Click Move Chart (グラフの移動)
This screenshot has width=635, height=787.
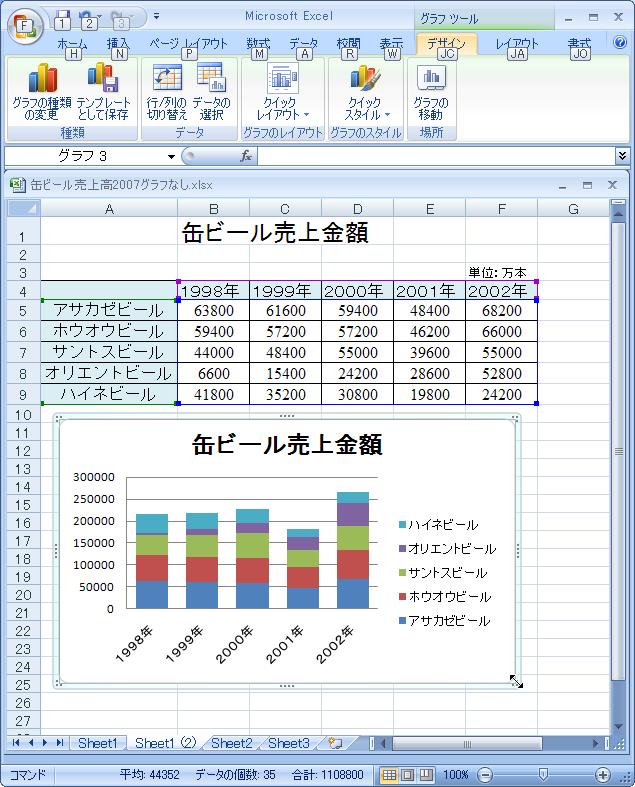tap(431, 91)
